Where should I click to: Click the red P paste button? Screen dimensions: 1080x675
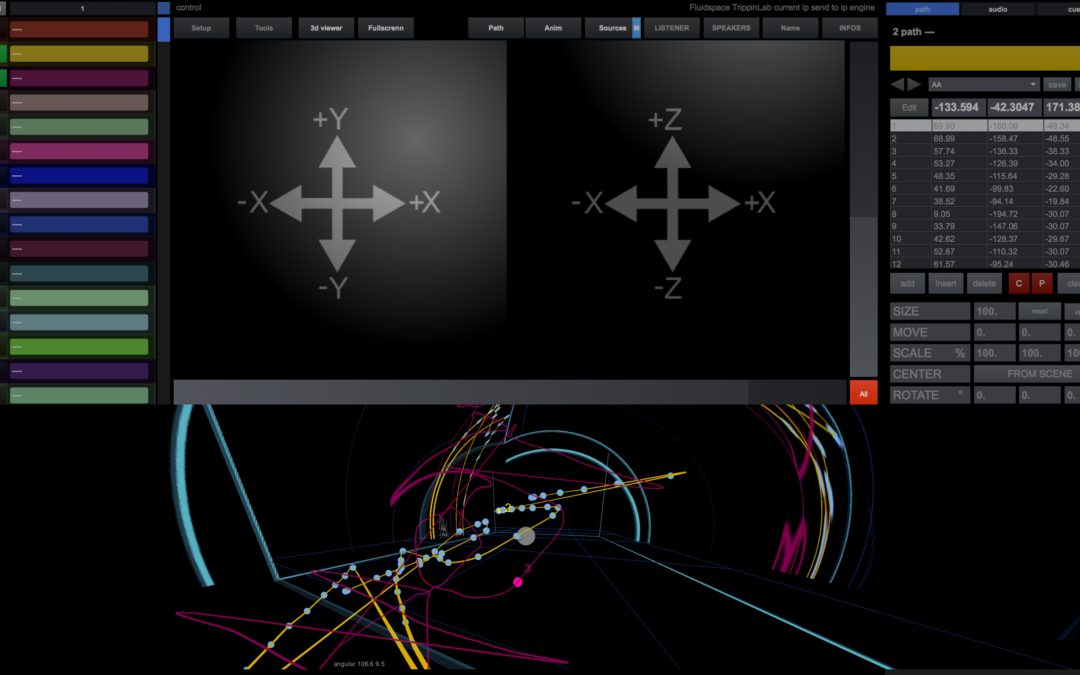(x=1041, y=283)
